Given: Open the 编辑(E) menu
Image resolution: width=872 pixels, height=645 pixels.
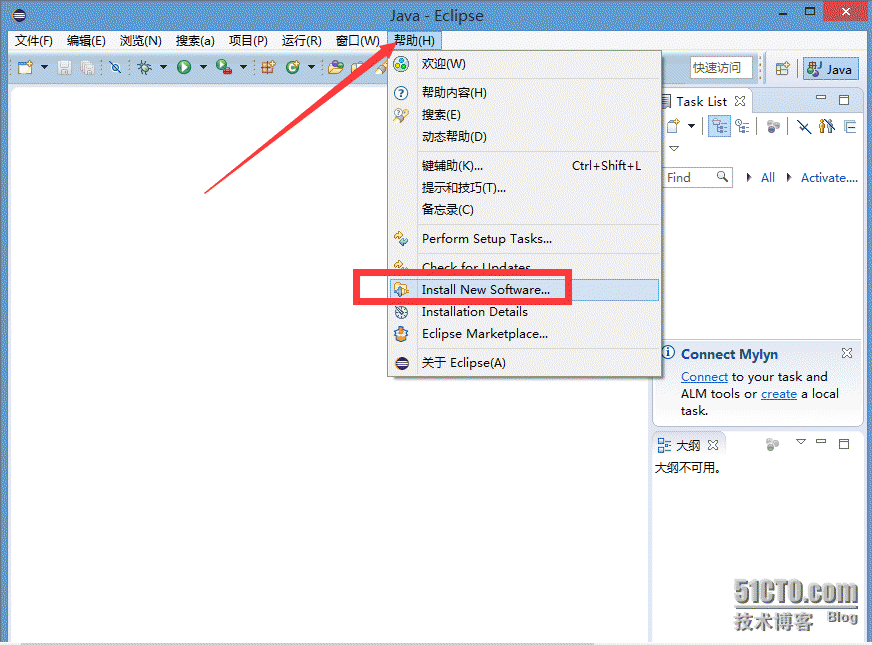Looking at the screenshot, I should 86,41.
